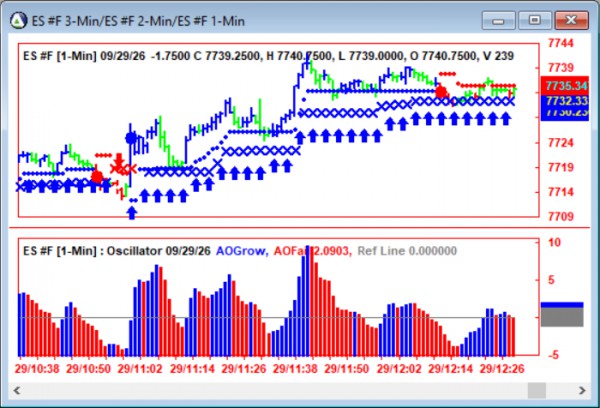Click the AOGrow legend label
The image size is (600, 408).
pyautogui.click(x=242, y=251)
